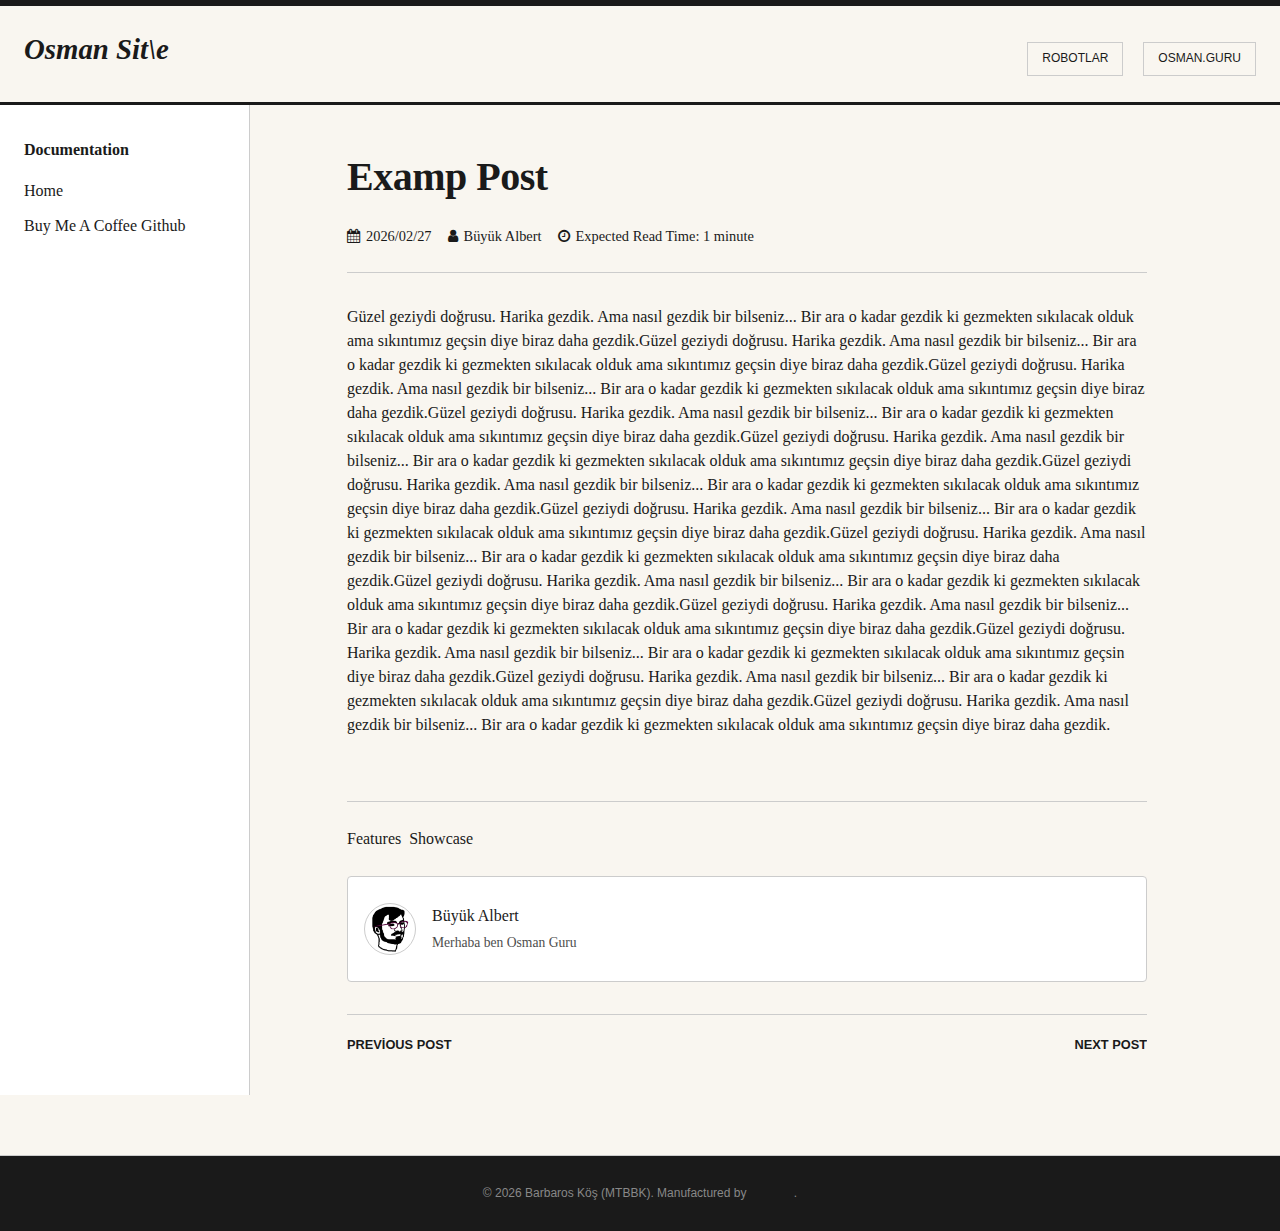Click the Expected Read Time text
The height and width of the screenshot is (1231, 1280).
click(x=665, y=236)
